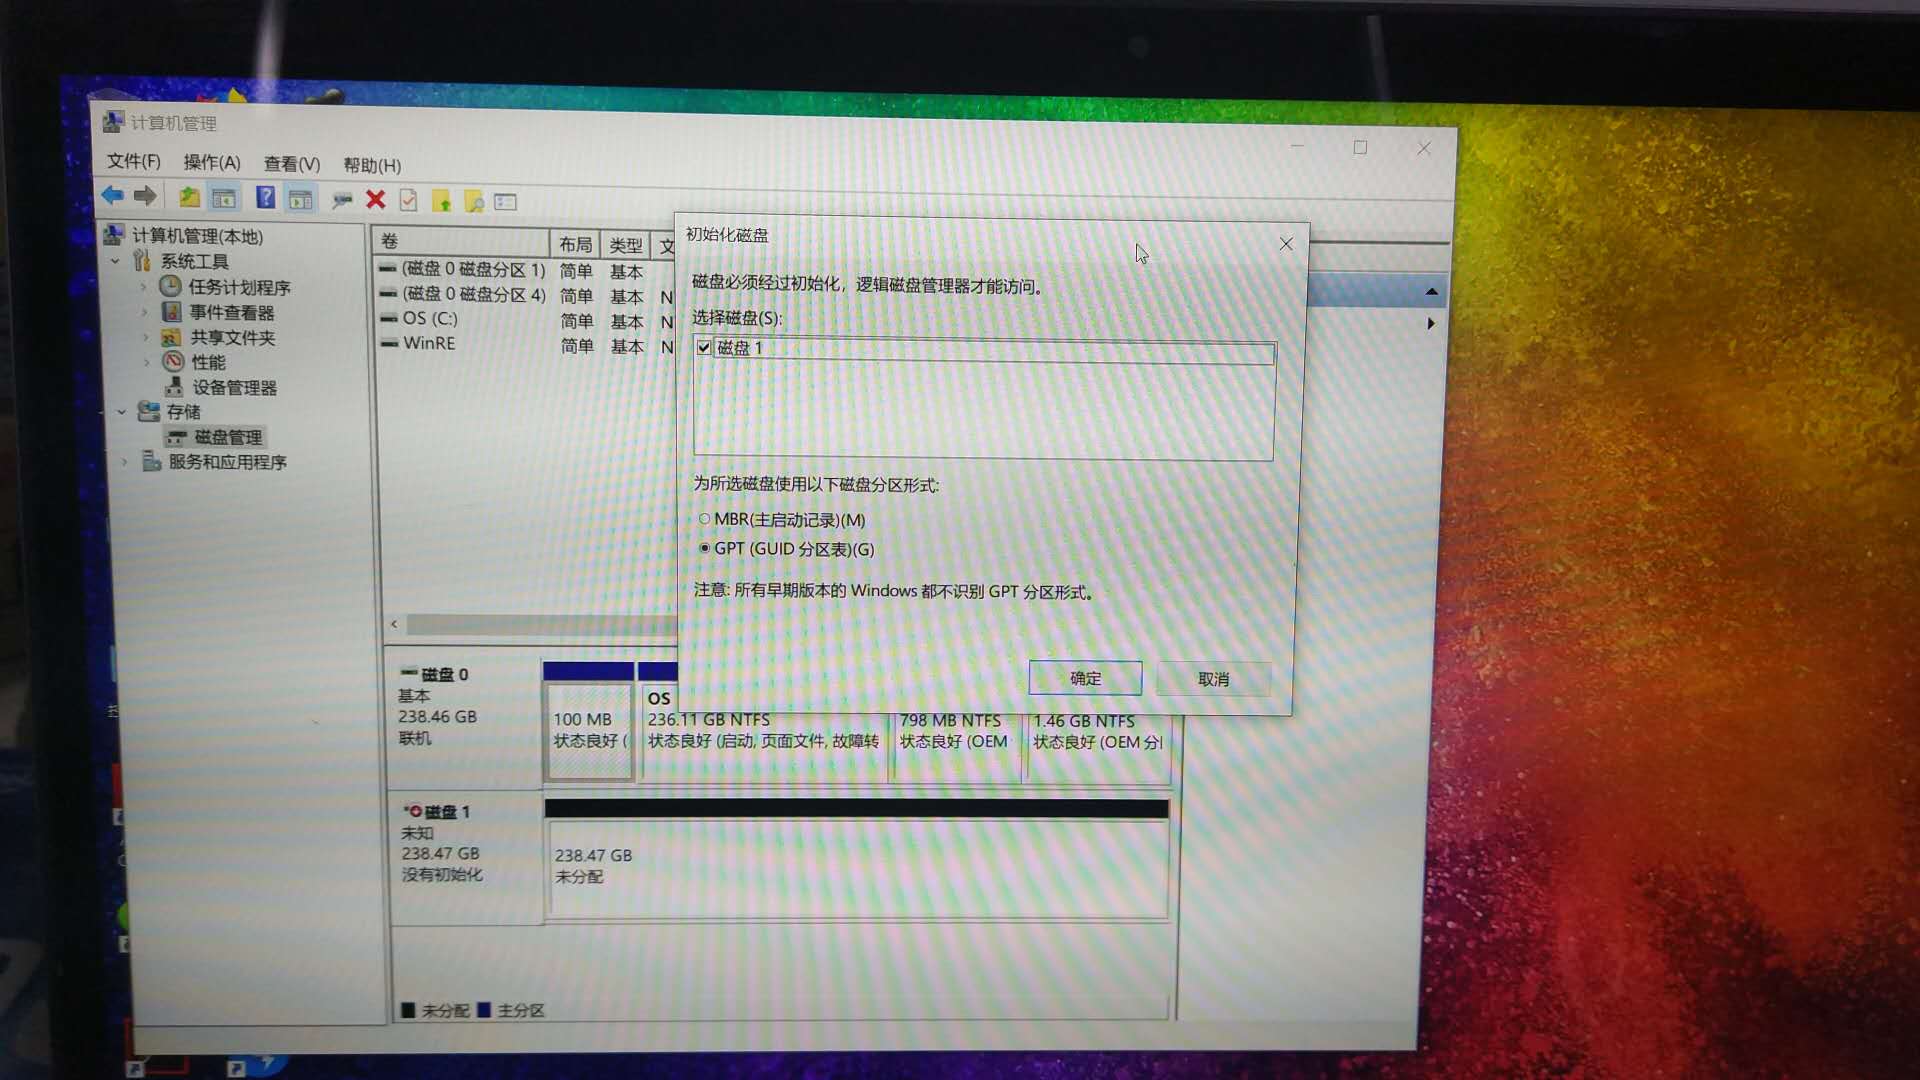Click the folder with magnifier search icon
The height and width of the screenshot is (1080, 1920).
click(x=474, y=202)
